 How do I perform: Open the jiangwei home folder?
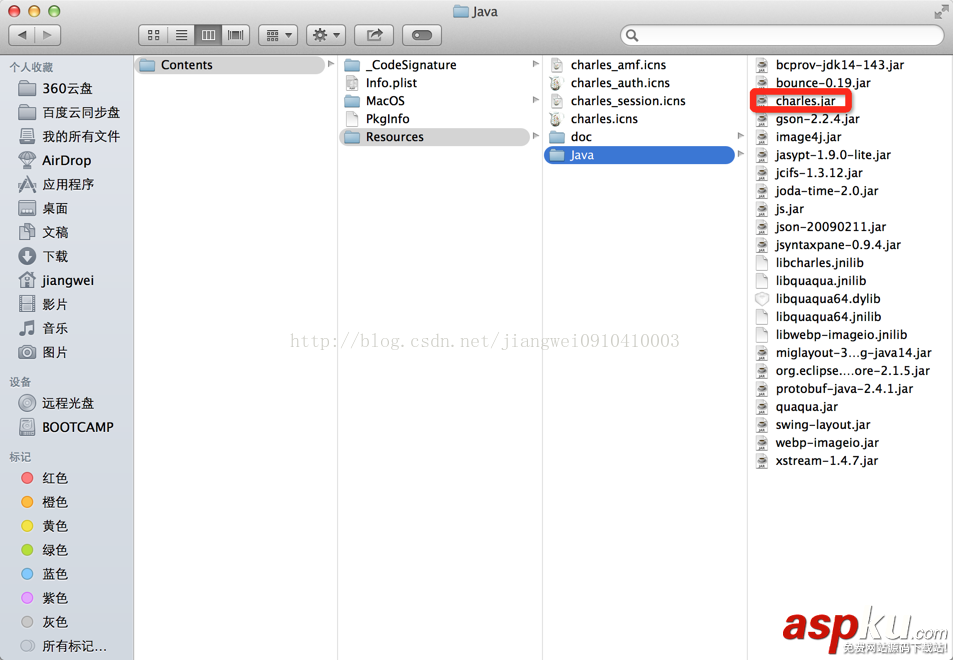click(x=67, y=280)
